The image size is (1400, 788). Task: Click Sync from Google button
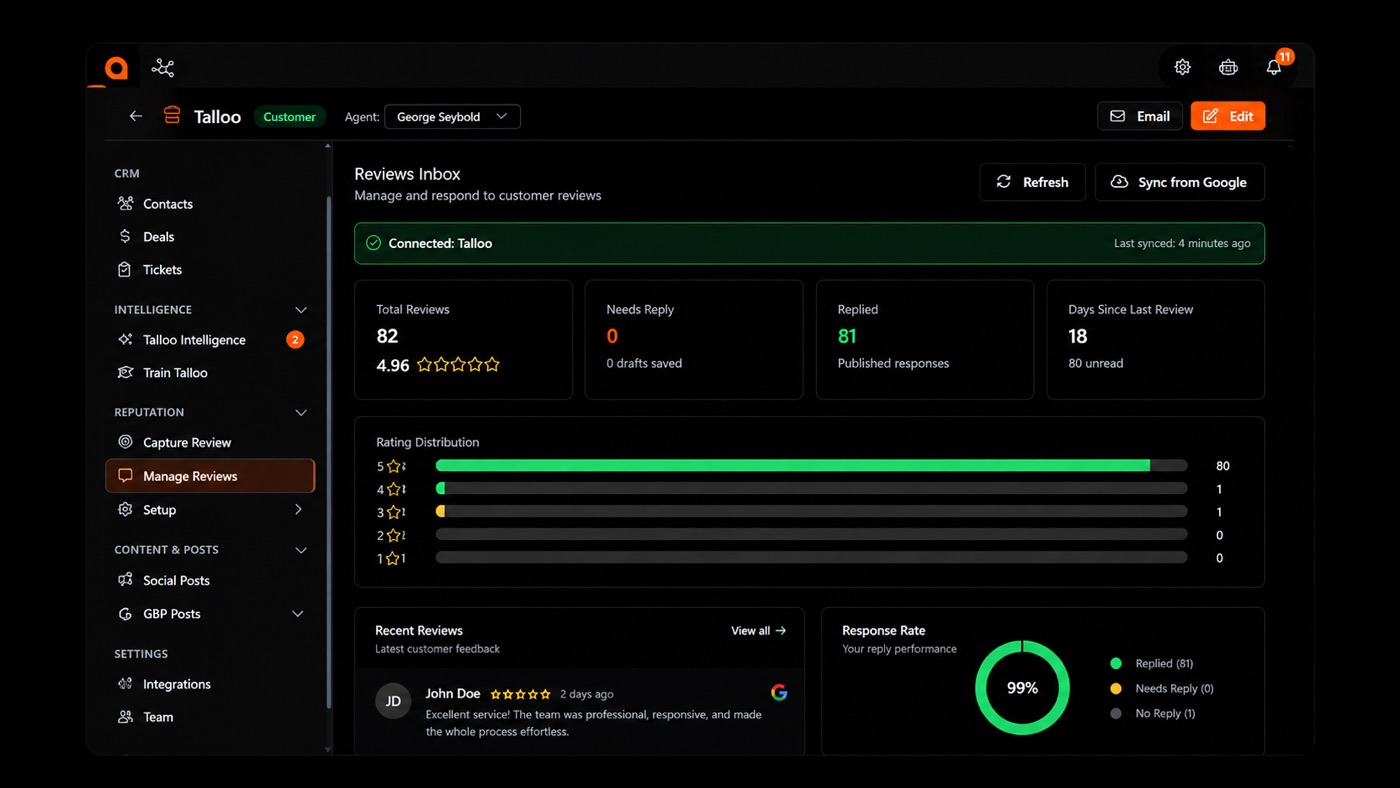[x=1180, y=182]
